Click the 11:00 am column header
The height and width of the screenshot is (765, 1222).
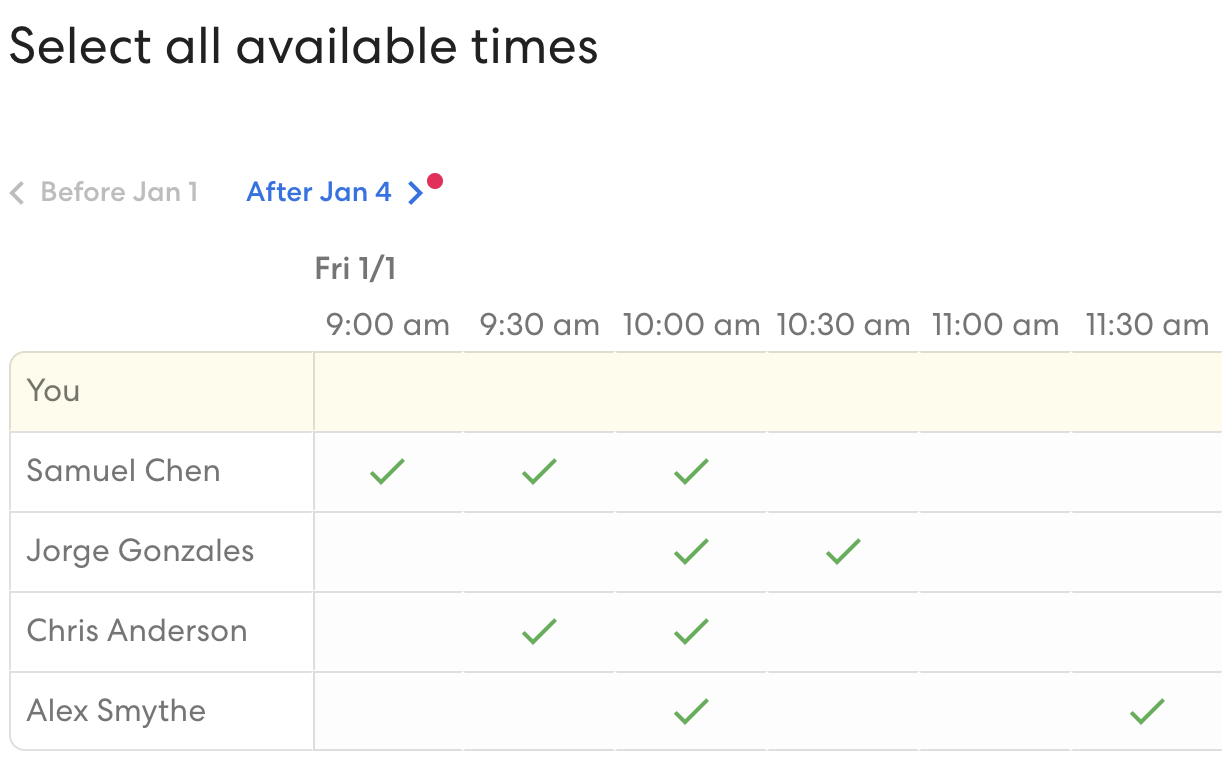tap(995, 325)
